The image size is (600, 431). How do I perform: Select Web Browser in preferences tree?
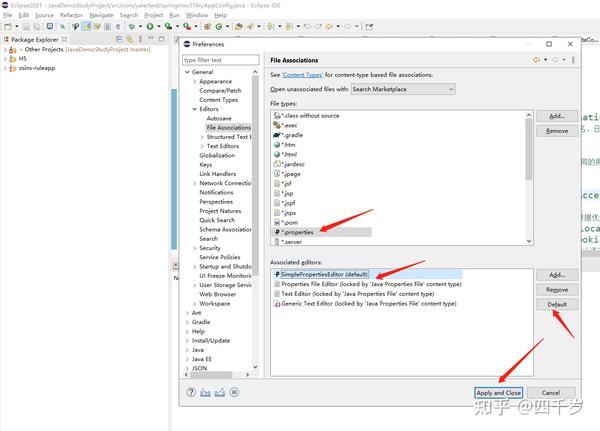click(217, 294)
